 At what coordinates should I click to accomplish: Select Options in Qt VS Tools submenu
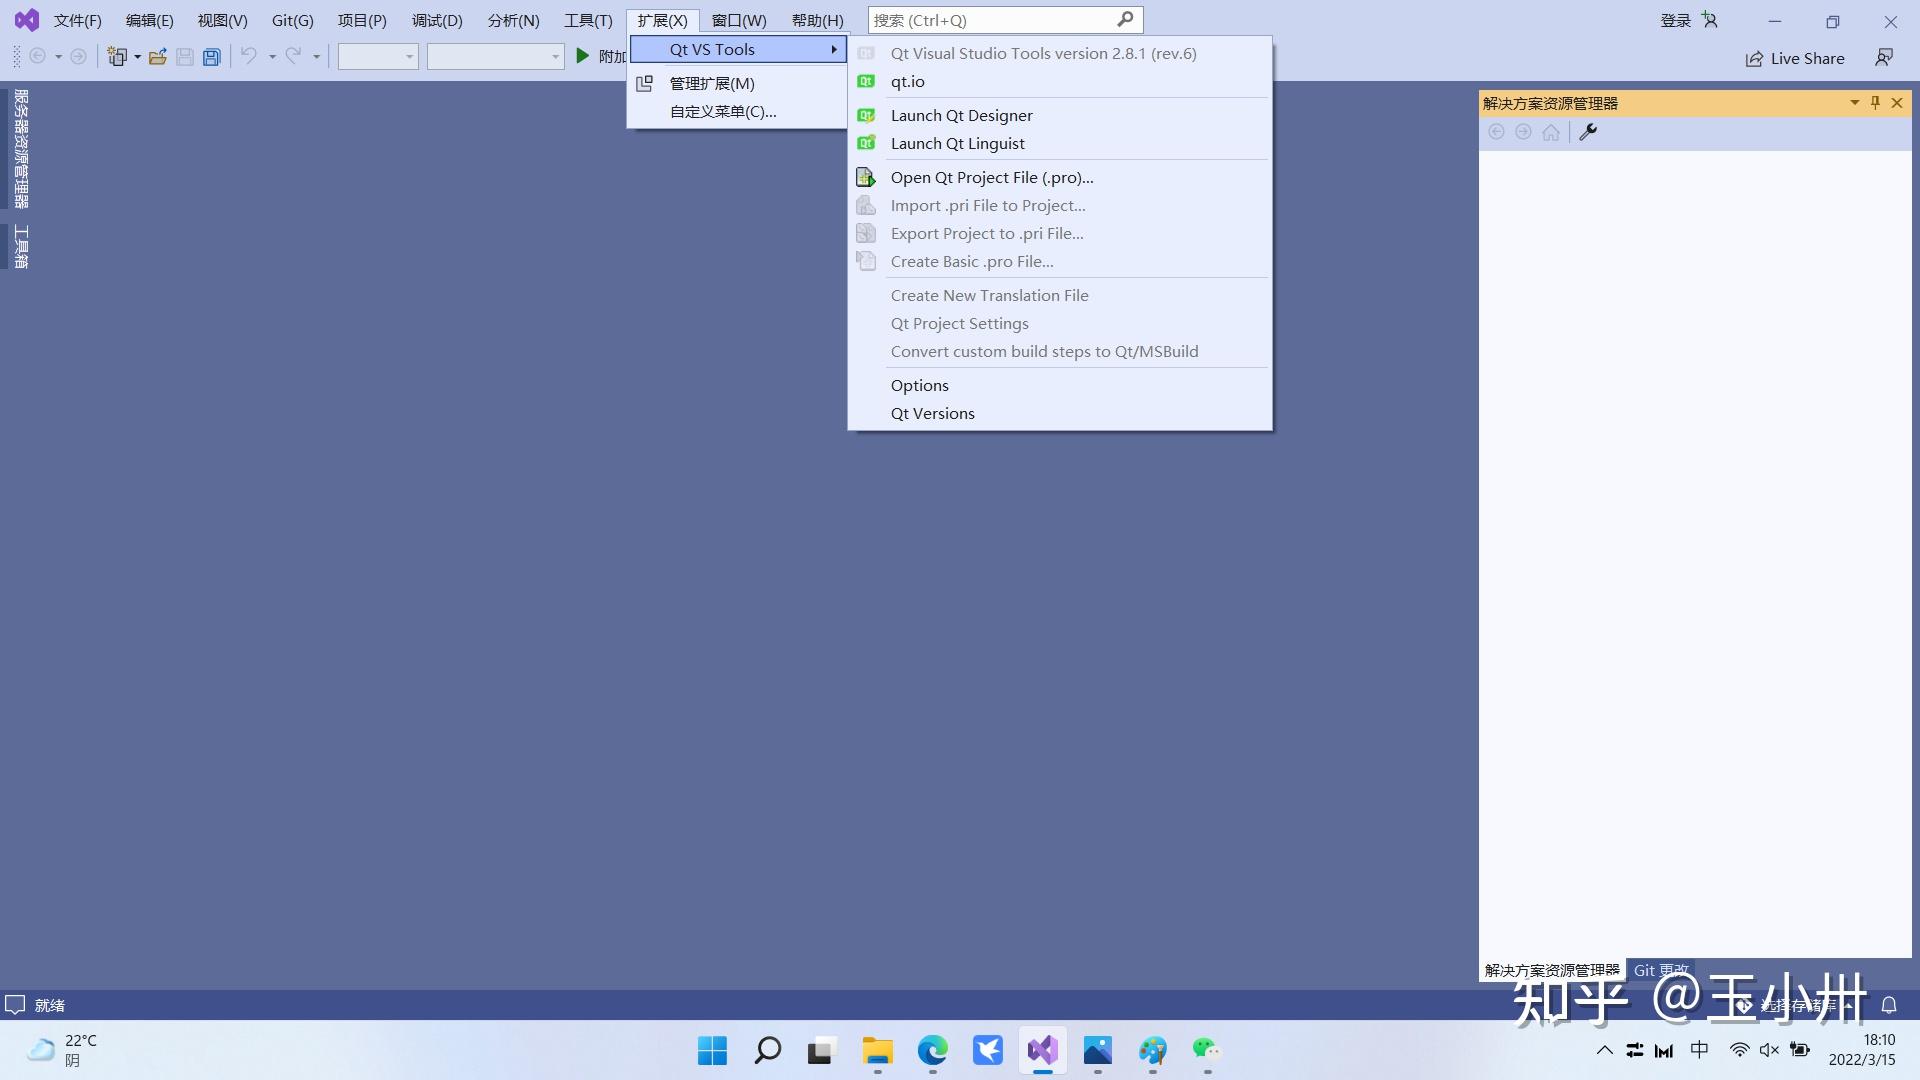point(1060,385)
